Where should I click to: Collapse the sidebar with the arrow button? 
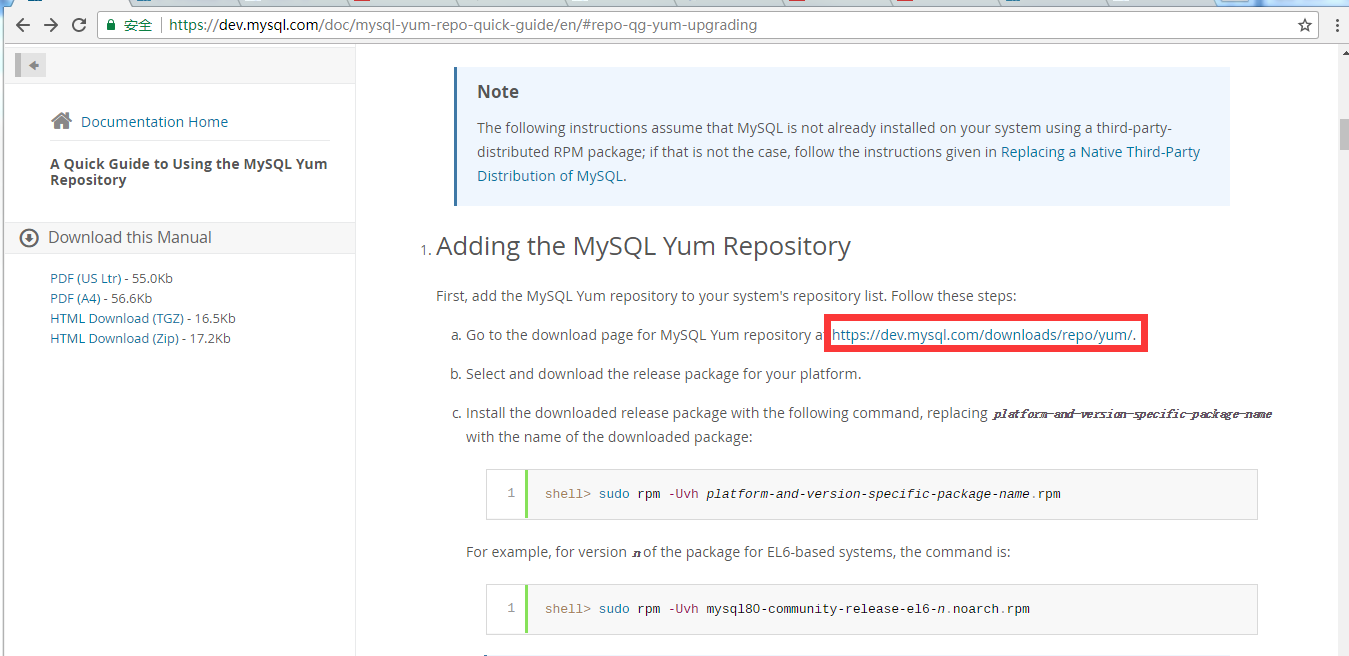31,65
